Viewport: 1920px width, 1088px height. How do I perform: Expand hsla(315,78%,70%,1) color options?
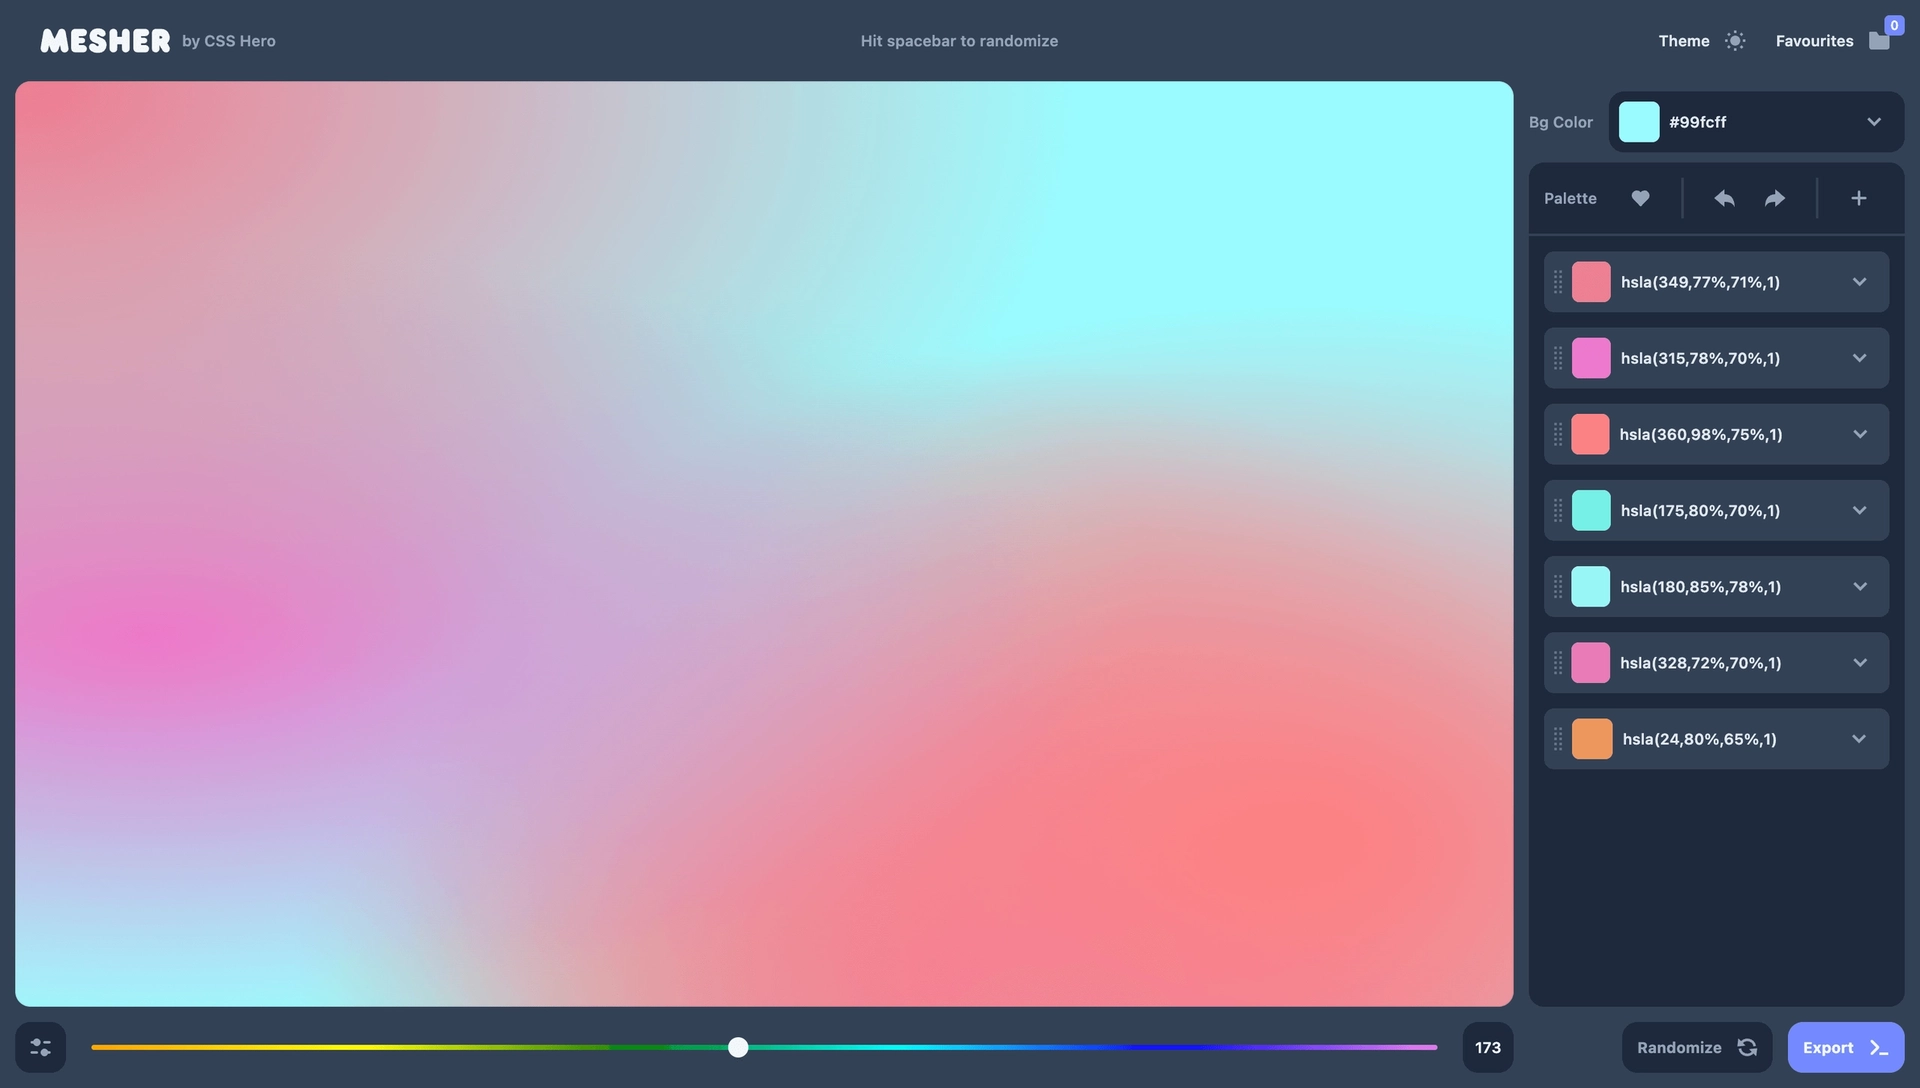point(1860,358)
